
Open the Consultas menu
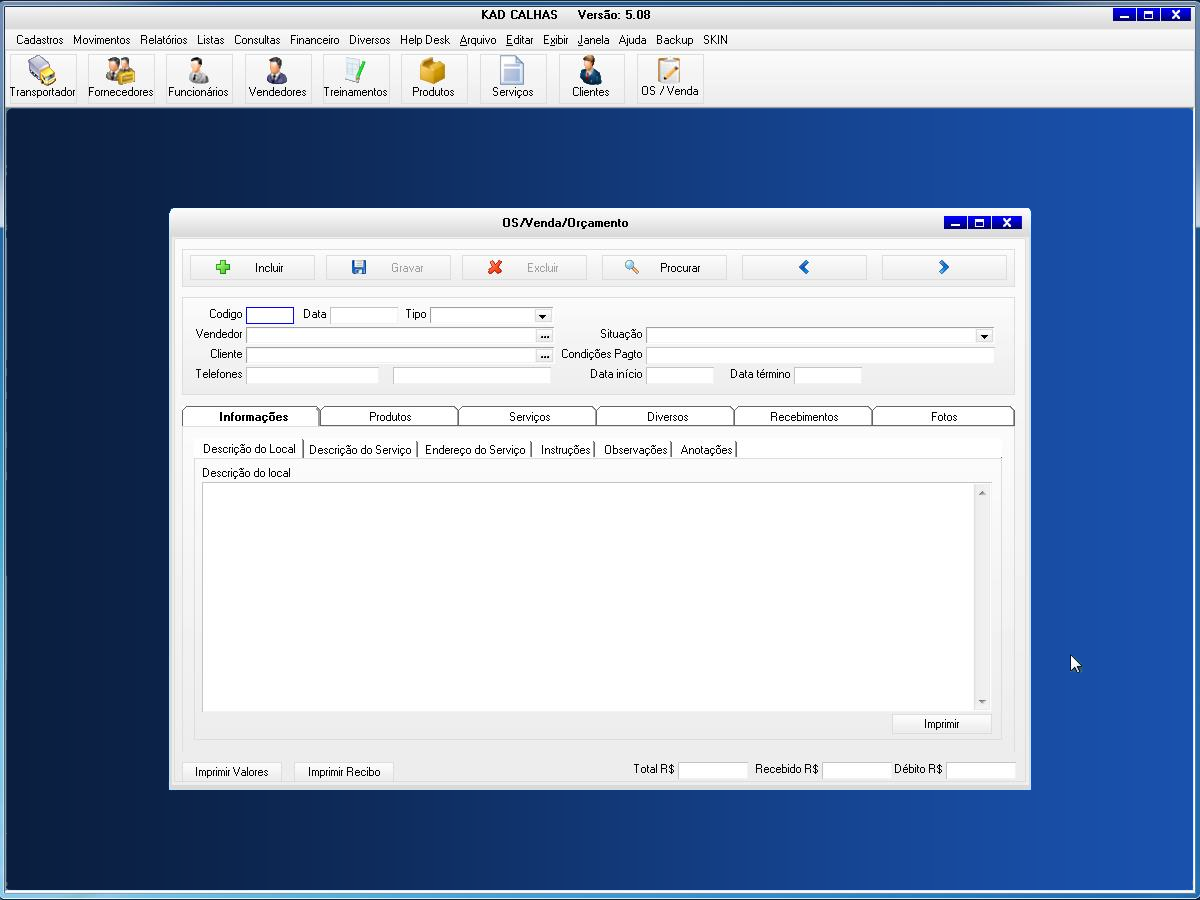(x=257, y=40)
